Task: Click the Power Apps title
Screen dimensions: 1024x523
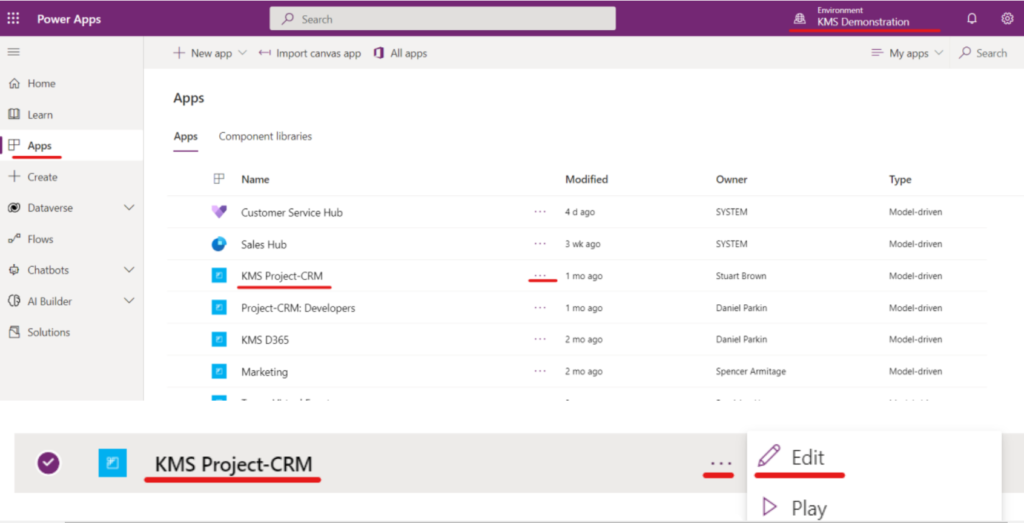Action: pos(69,19)
